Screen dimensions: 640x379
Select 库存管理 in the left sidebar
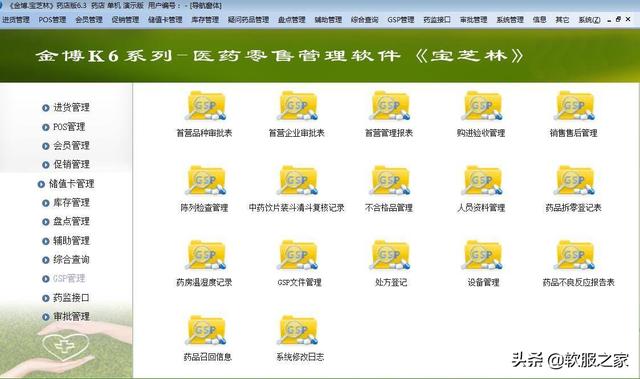click(x=66, y=203)
